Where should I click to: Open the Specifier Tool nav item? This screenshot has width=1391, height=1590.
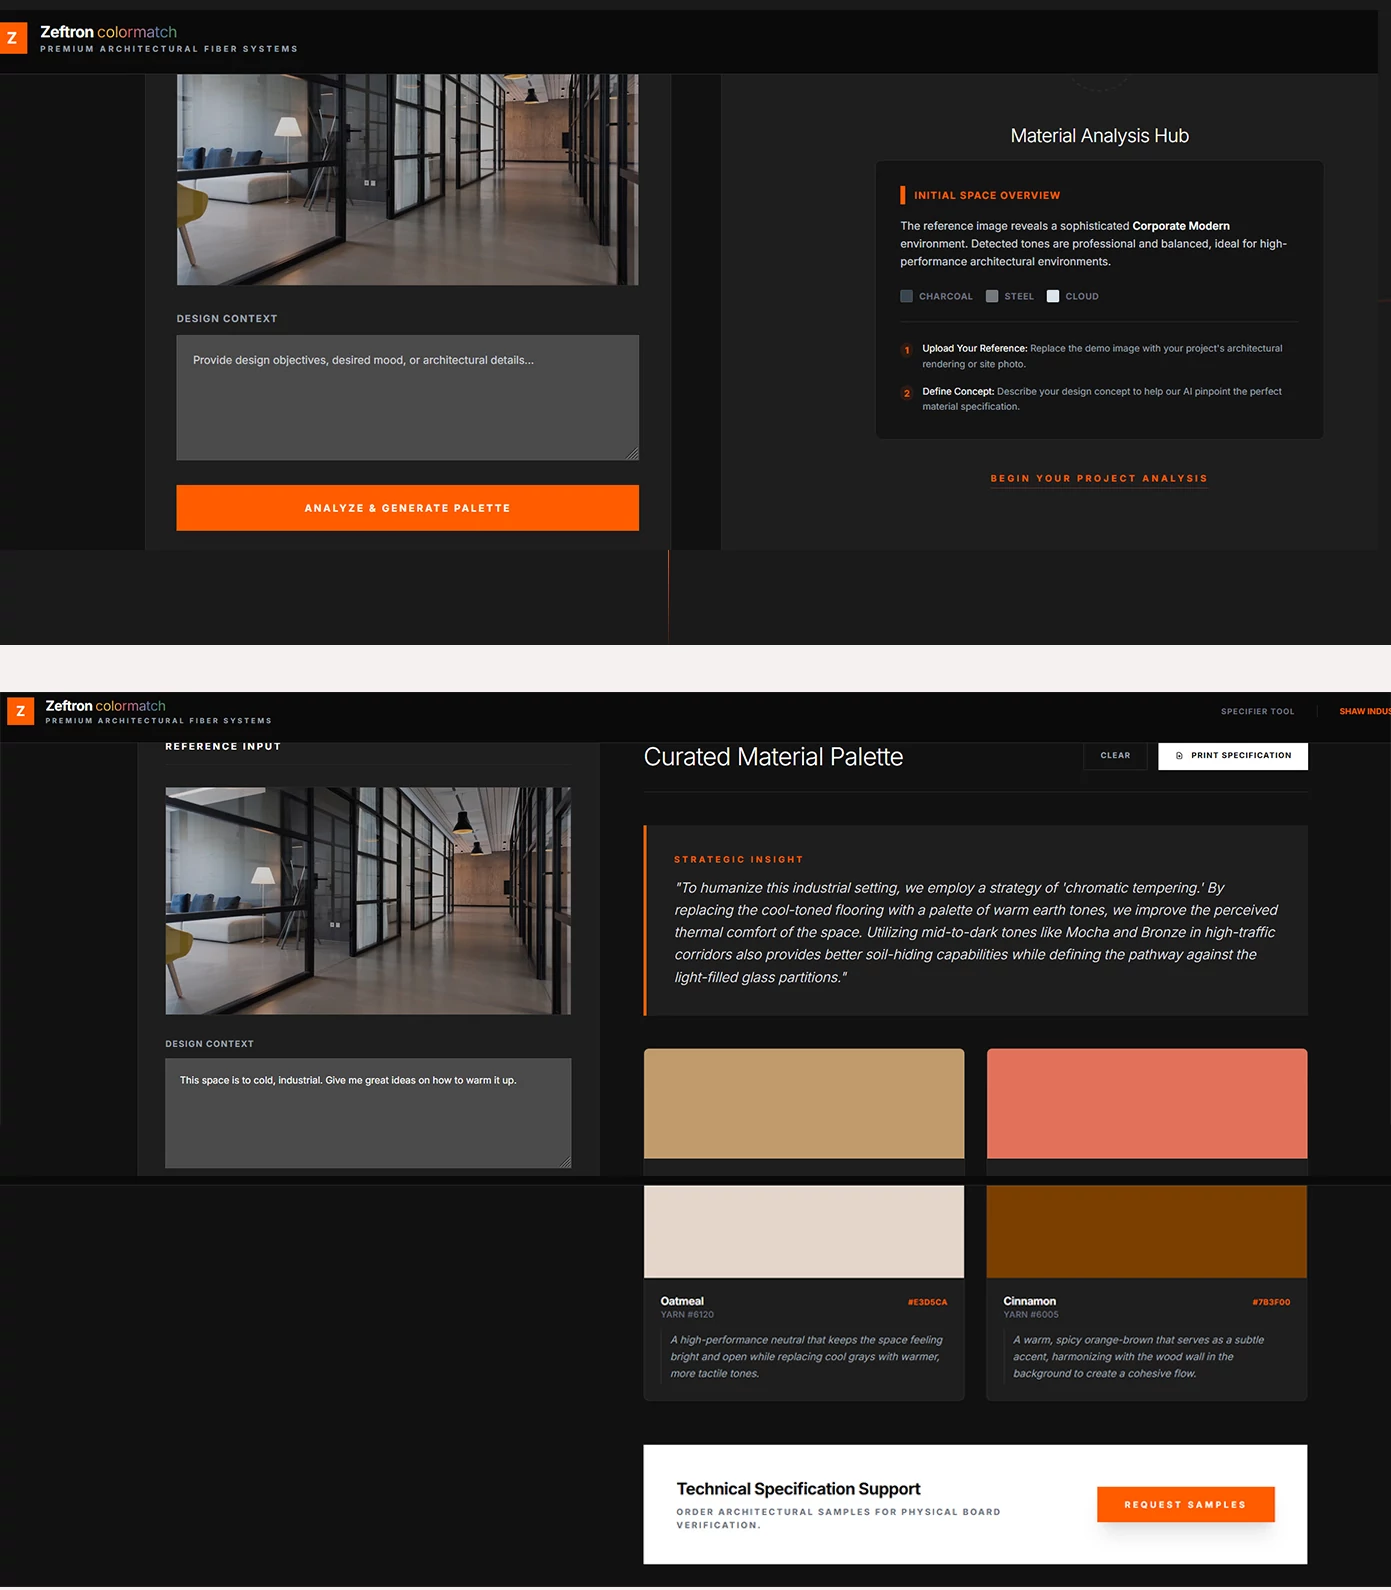(x=1257, y=712)
